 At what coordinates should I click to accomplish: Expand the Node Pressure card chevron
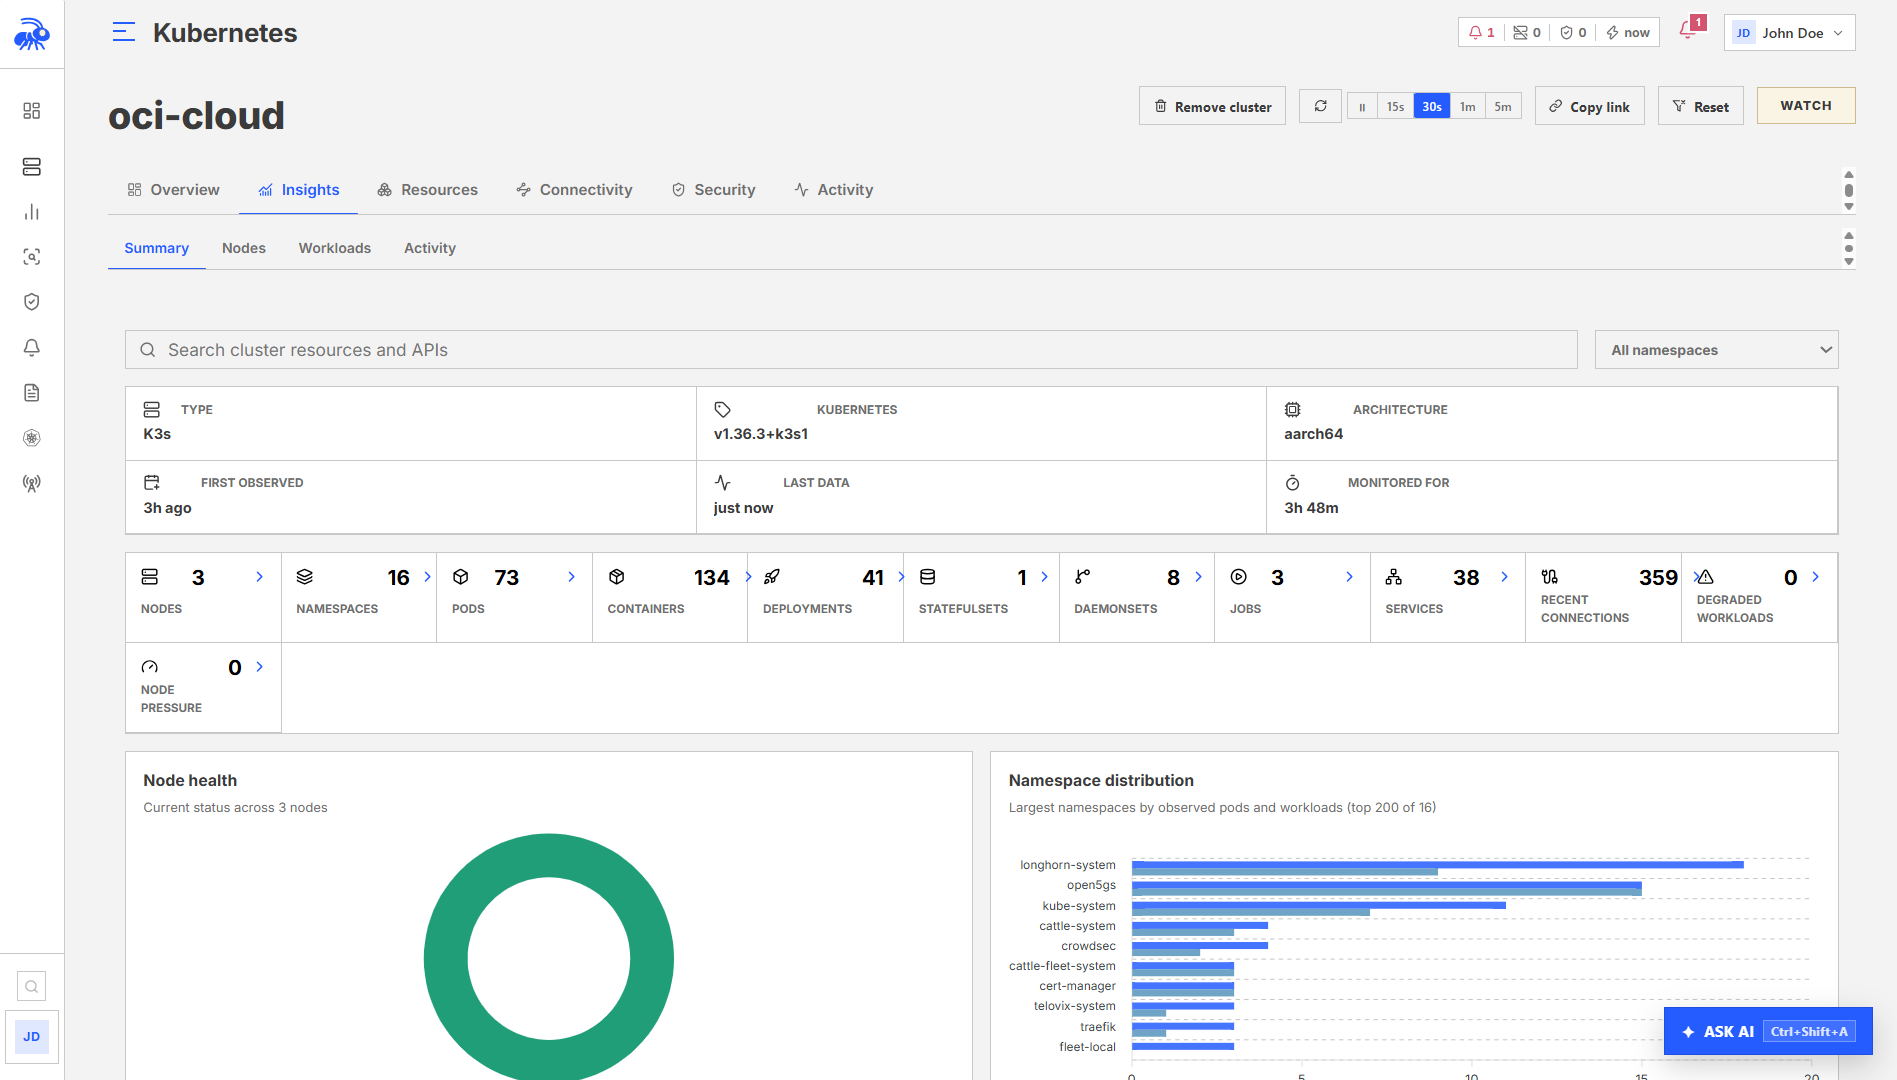[x=260, y=667]
